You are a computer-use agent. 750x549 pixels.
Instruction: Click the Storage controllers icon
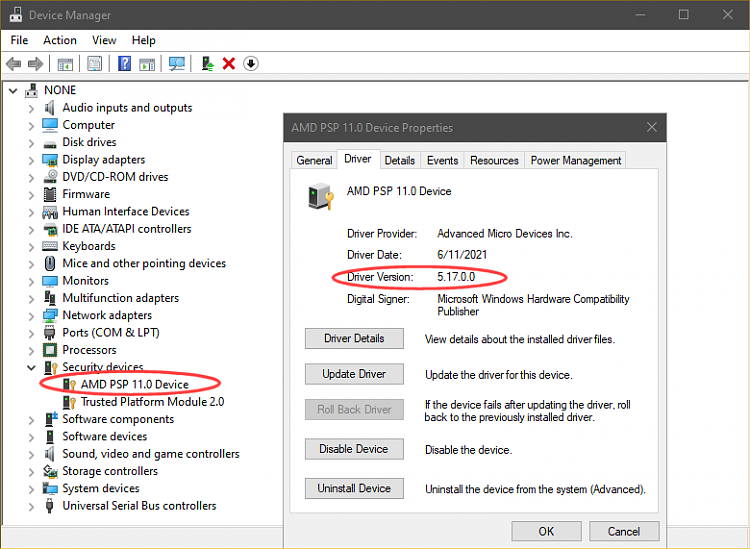point(50,471)
